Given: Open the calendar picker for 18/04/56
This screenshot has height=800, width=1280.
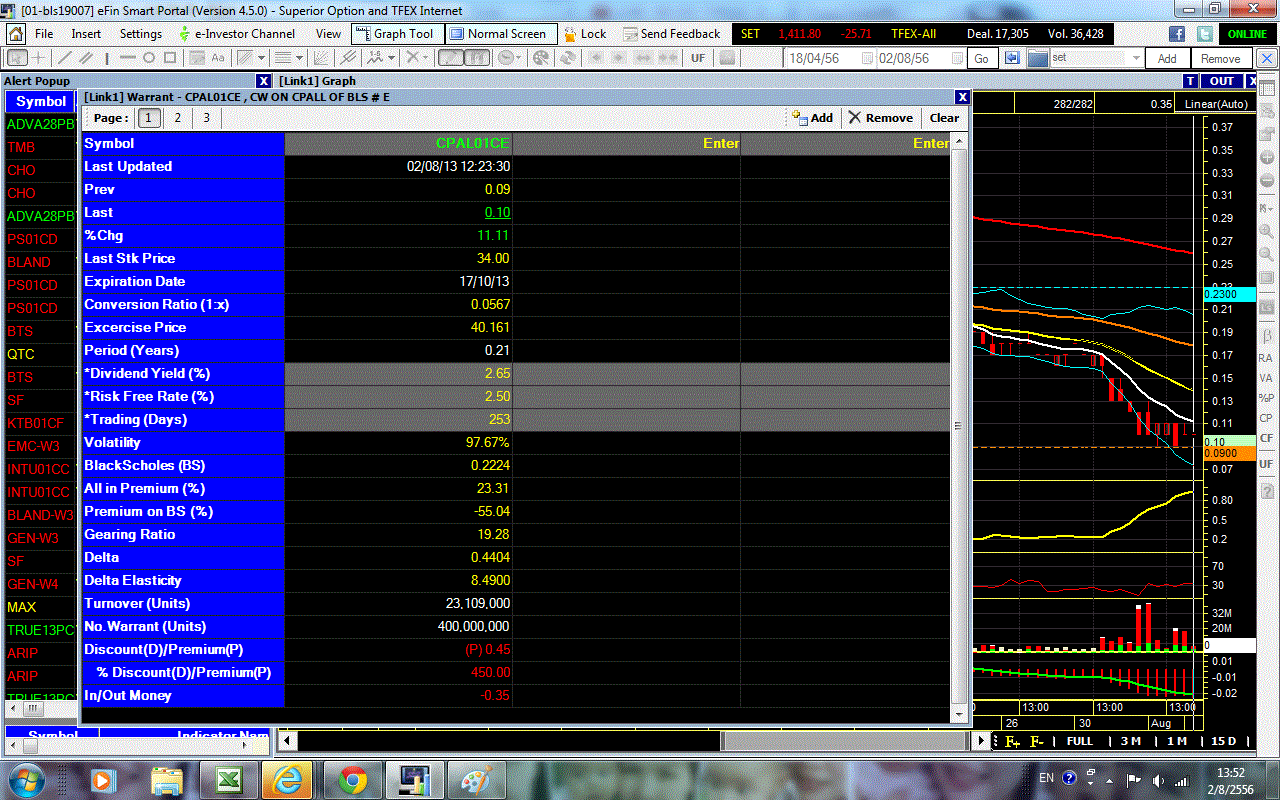Looking at the screenshot, I should (867, 58).
